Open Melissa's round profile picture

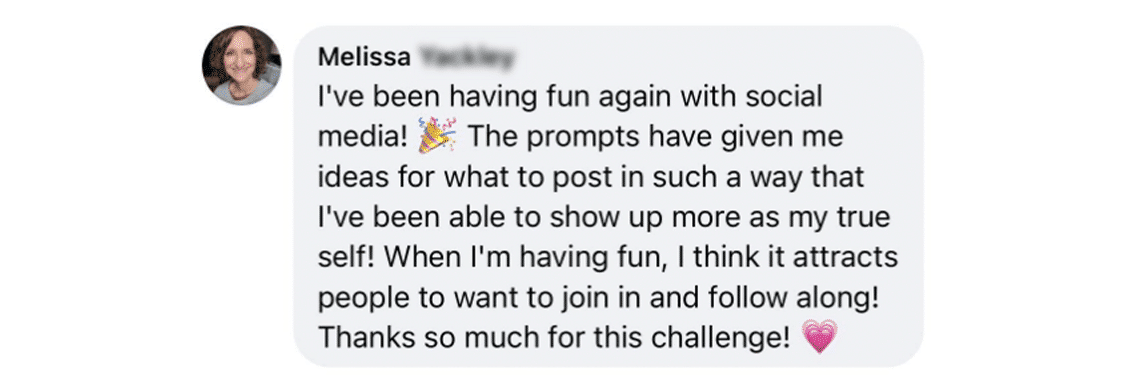point(242,65)
